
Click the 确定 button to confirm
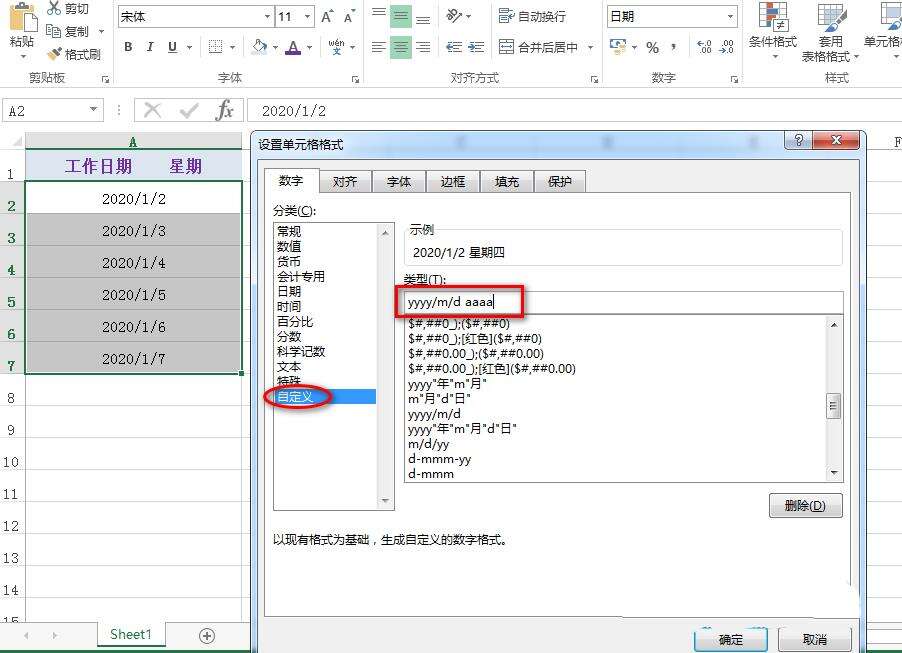point(729,639)
